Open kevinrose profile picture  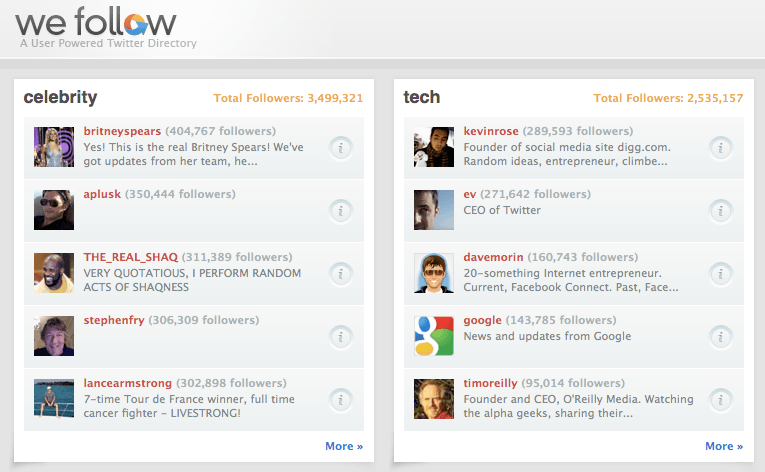point(434,147)
